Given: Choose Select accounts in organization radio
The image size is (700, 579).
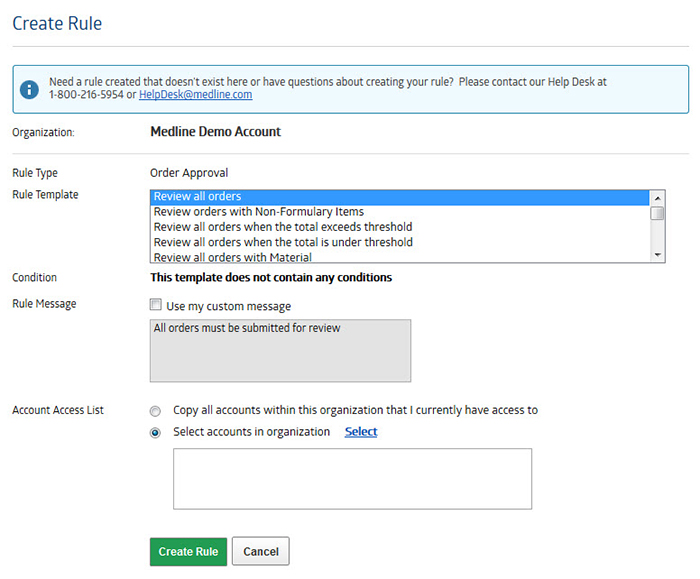Looking at the screenshot, I should pos(155,433).
